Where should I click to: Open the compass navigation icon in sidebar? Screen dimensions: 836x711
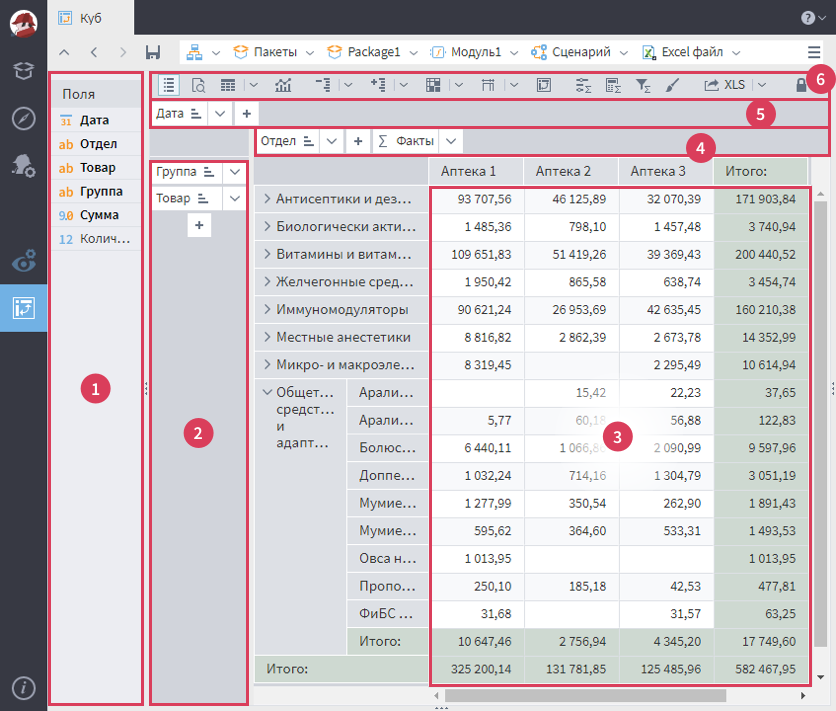[23, 118]
